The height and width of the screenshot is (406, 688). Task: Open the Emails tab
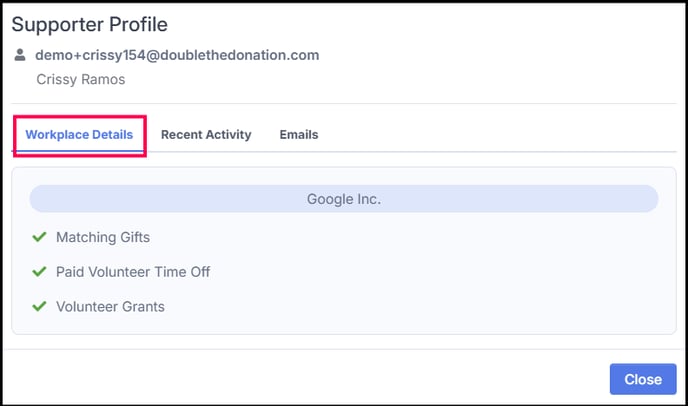point(299,134)
